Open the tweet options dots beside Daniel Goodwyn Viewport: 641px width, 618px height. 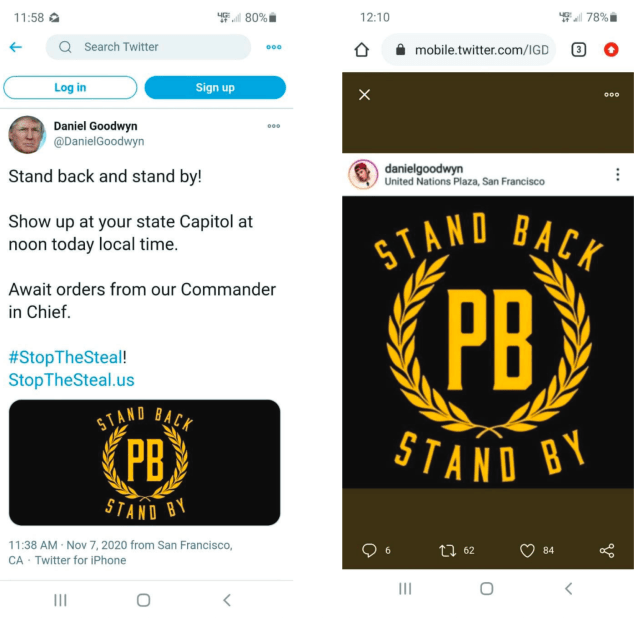[x=273, y=126]
